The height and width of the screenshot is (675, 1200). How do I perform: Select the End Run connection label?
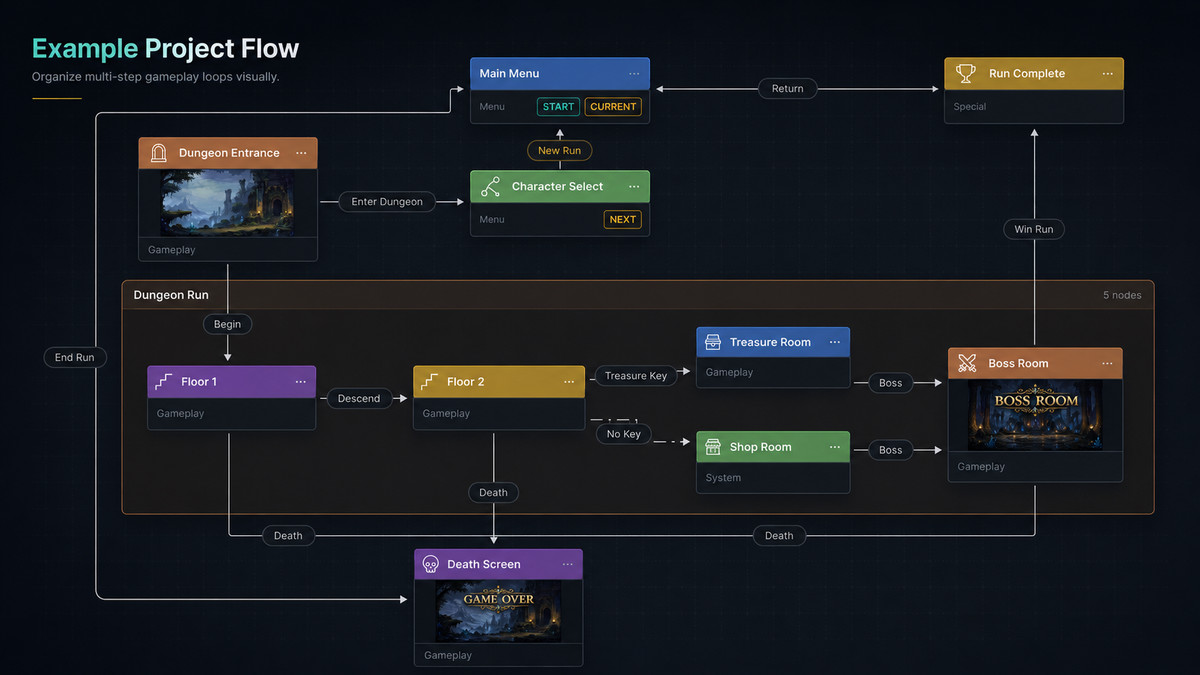pyautogui.click(x=75, y=357)
